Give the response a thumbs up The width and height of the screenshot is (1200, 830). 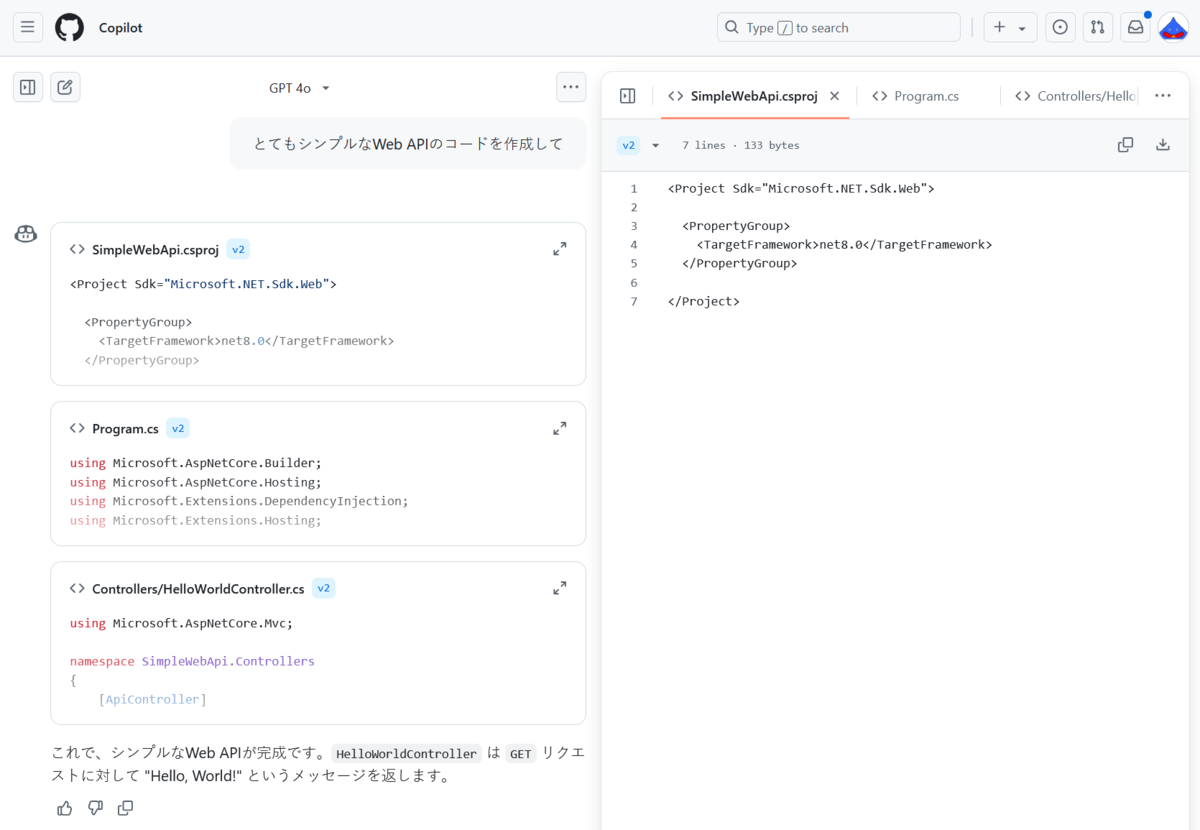tap(65, 808)
